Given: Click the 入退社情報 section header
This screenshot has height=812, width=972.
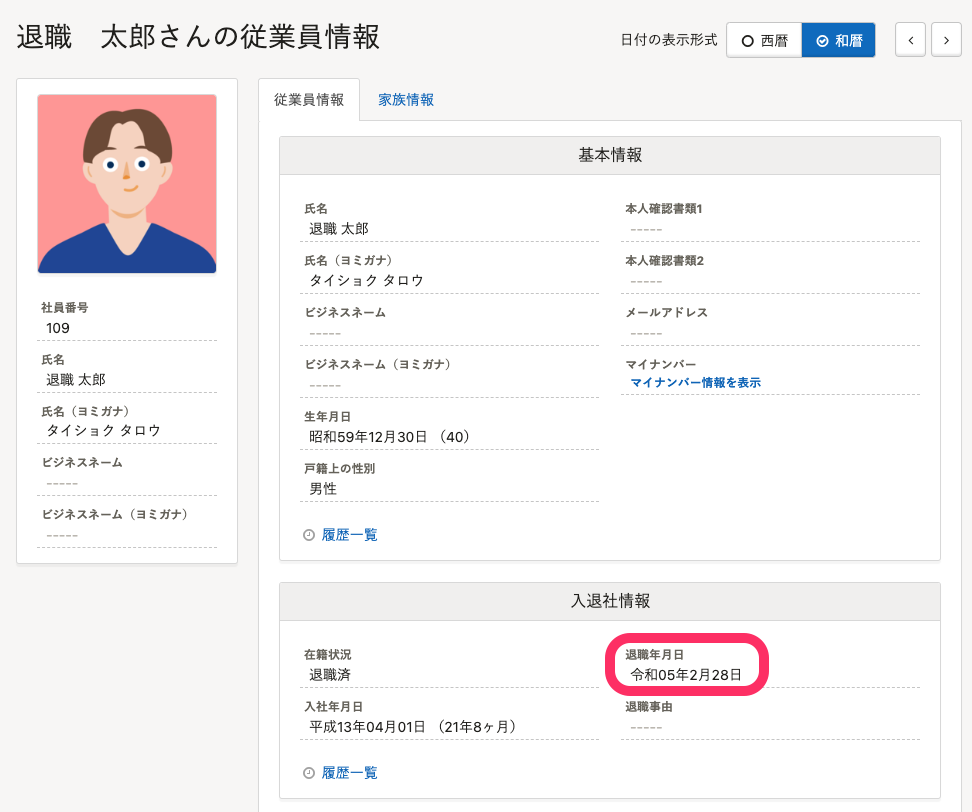Looking at the screenshot, I should coord(610,601).
